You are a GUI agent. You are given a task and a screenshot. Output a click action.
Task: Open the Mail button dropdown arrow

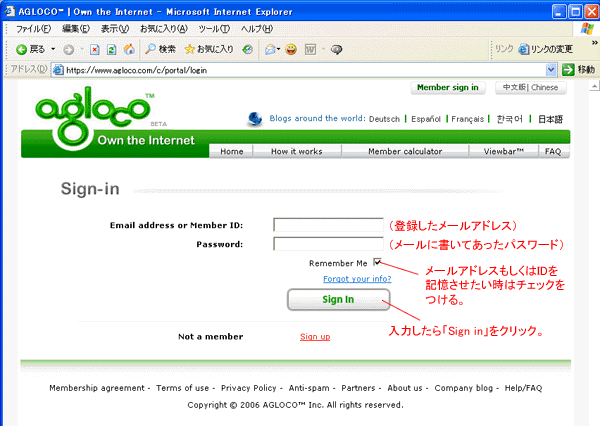279,49
